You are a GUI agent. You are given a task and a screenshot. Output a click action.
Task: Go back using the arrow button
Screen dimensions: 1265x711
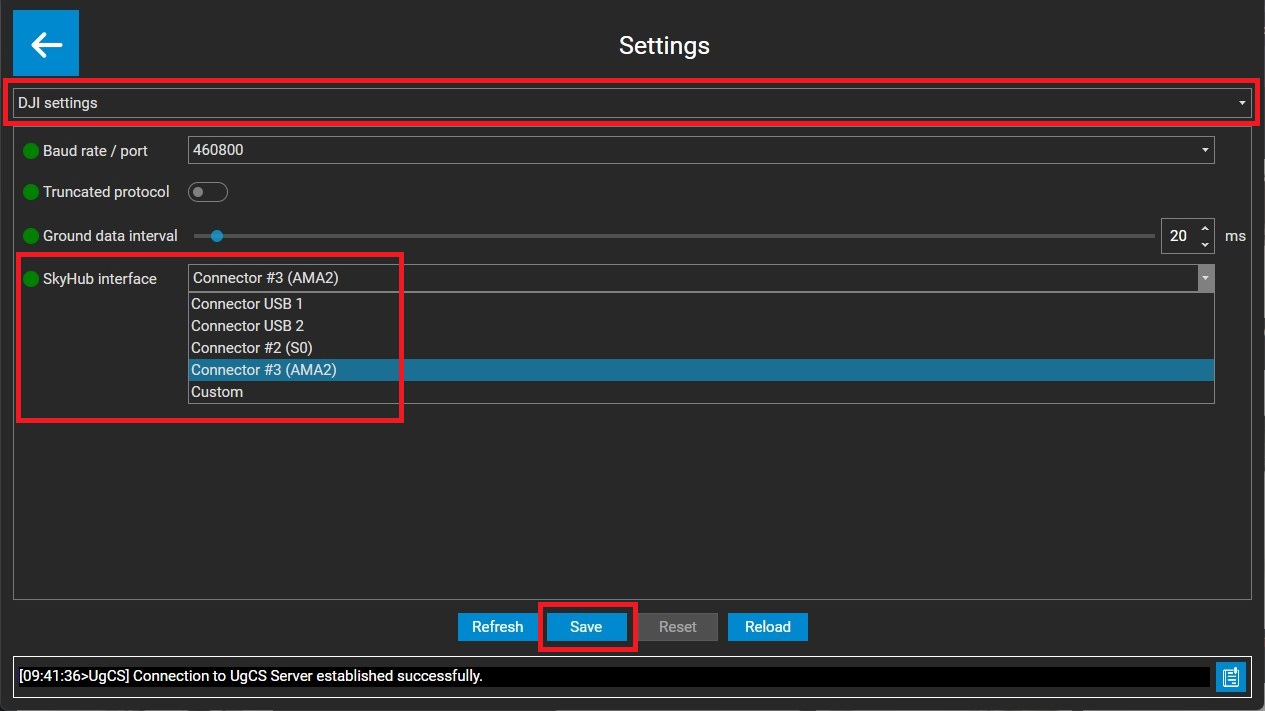coord(46,44)
